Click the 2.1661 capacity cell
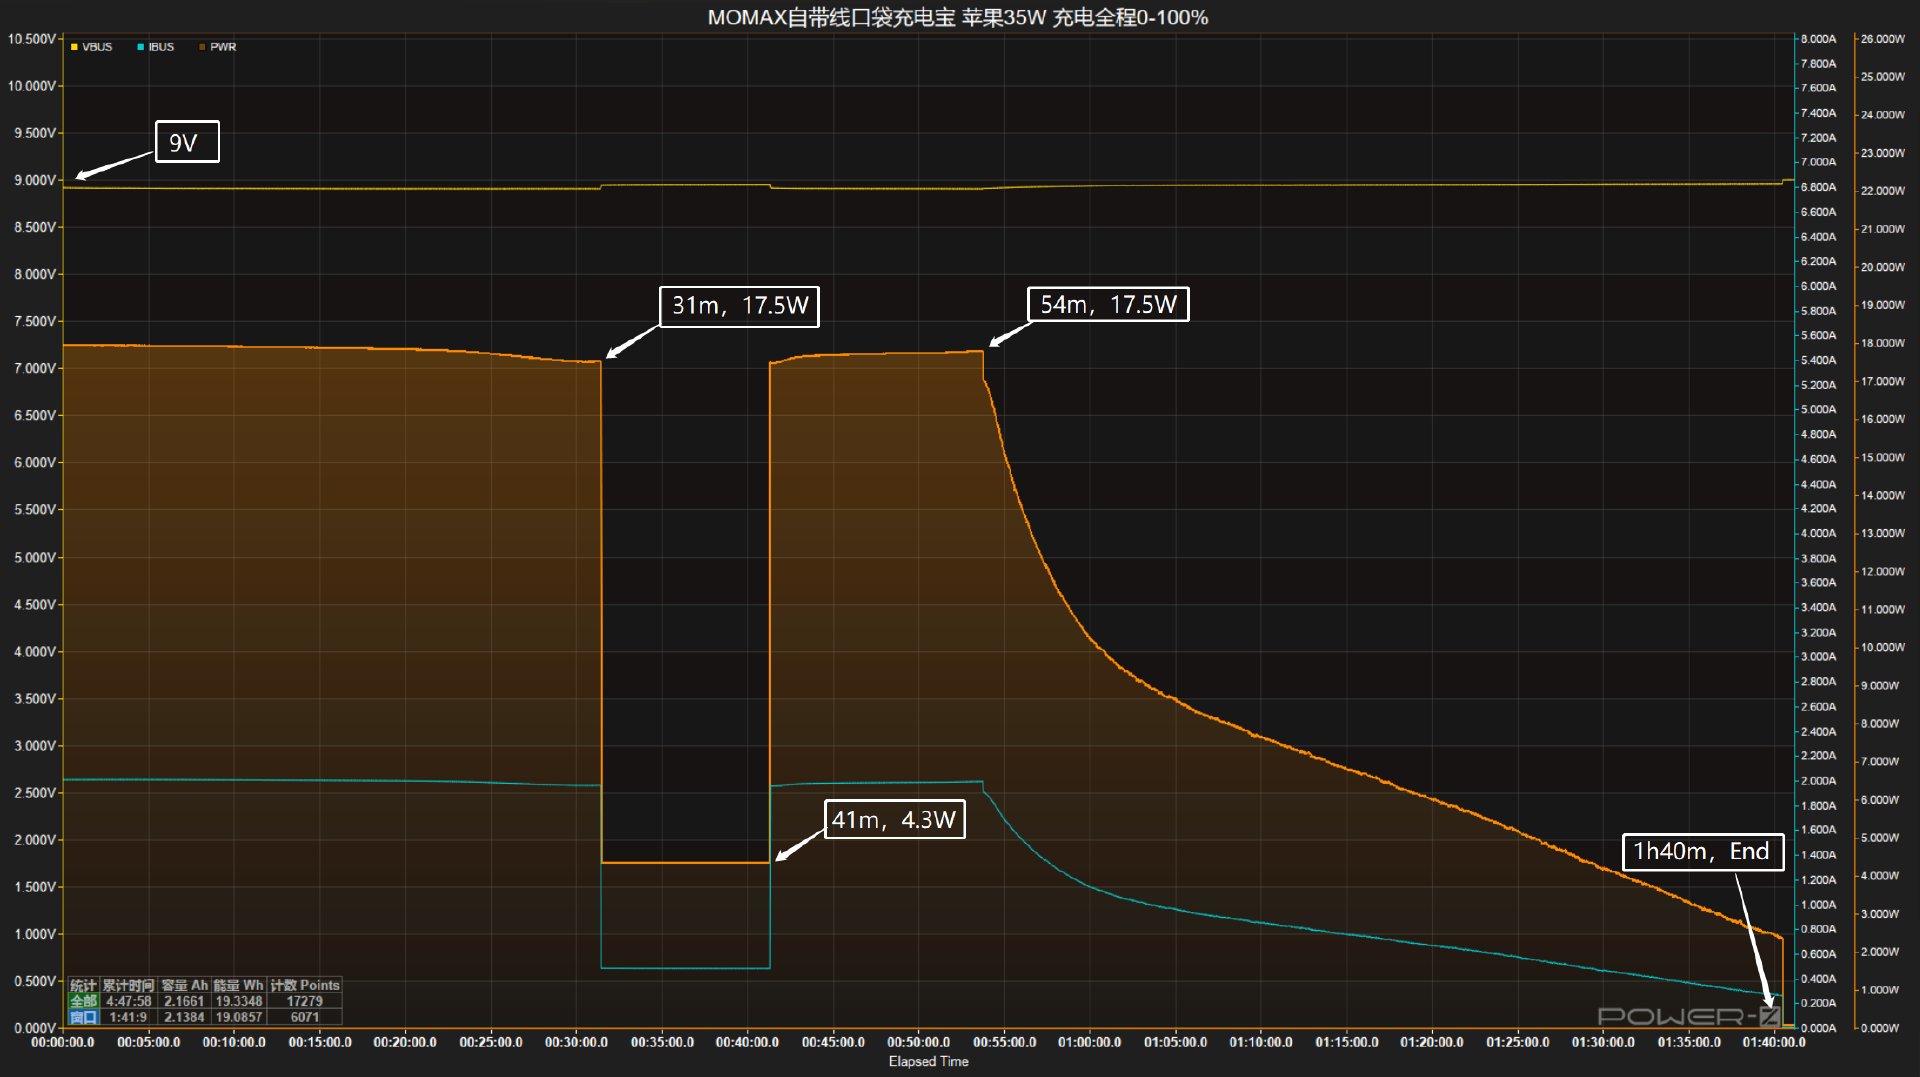The height and width of the screenshot is (1077, 1920). pyautogui.click(x=185, y=1001)
